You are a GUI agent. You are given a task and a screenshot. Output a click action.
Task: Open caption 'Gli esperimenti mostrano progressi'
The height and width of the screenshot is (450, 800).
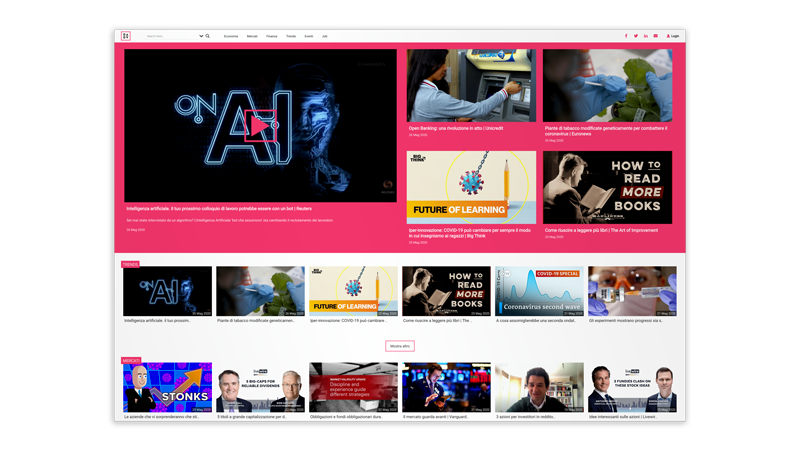coord(626,321)
